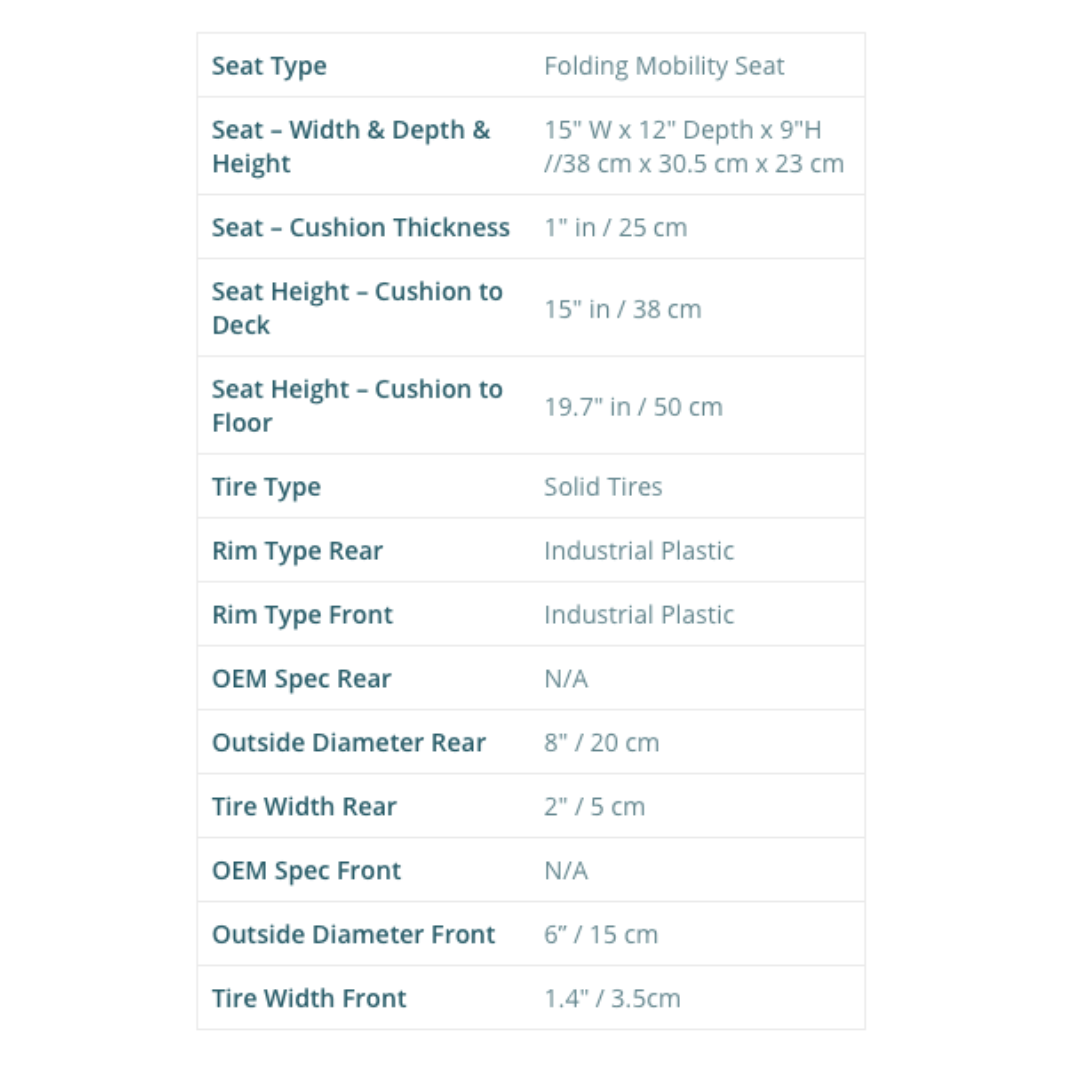This screenshot has height=1080, width=1080.
Task: Select the Solid Tires value
Action: click(603, 487)
